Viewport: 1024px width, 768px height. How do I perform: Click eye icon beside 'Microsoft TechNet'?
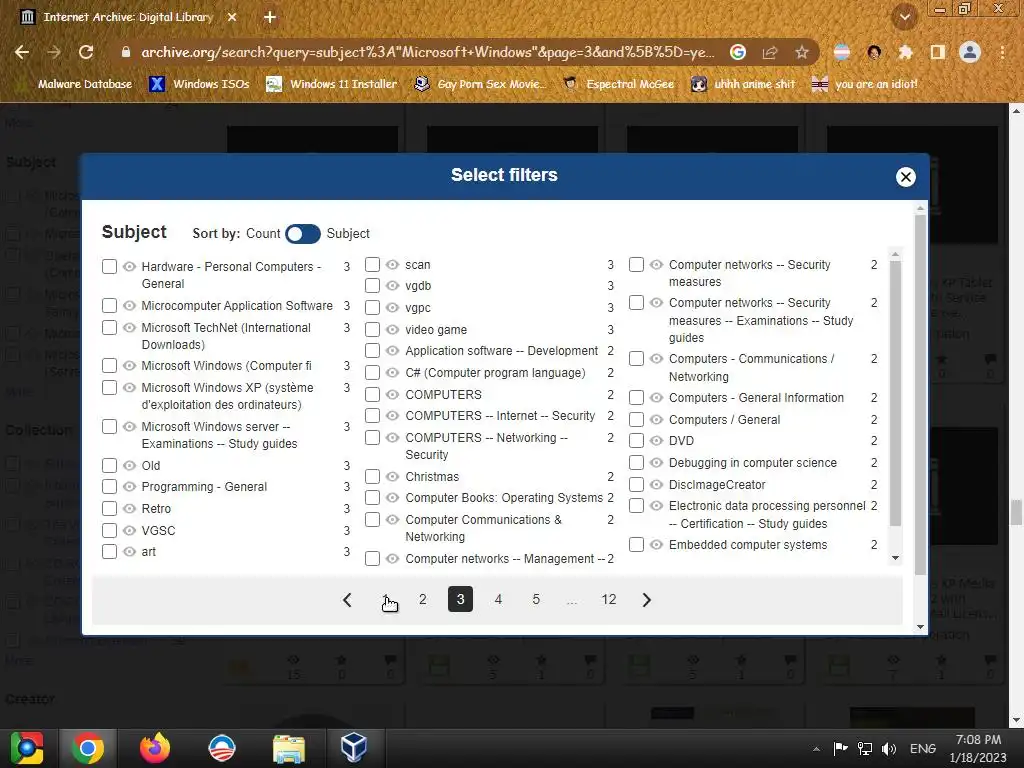(129, 327)
